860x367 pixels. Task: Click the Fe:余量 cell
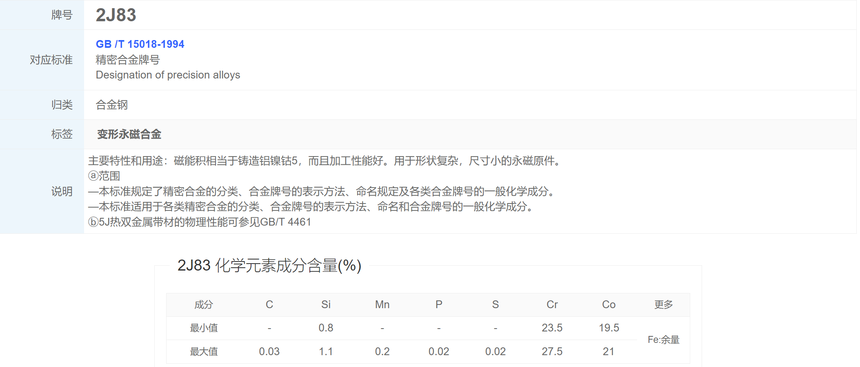tap(664, 340)
